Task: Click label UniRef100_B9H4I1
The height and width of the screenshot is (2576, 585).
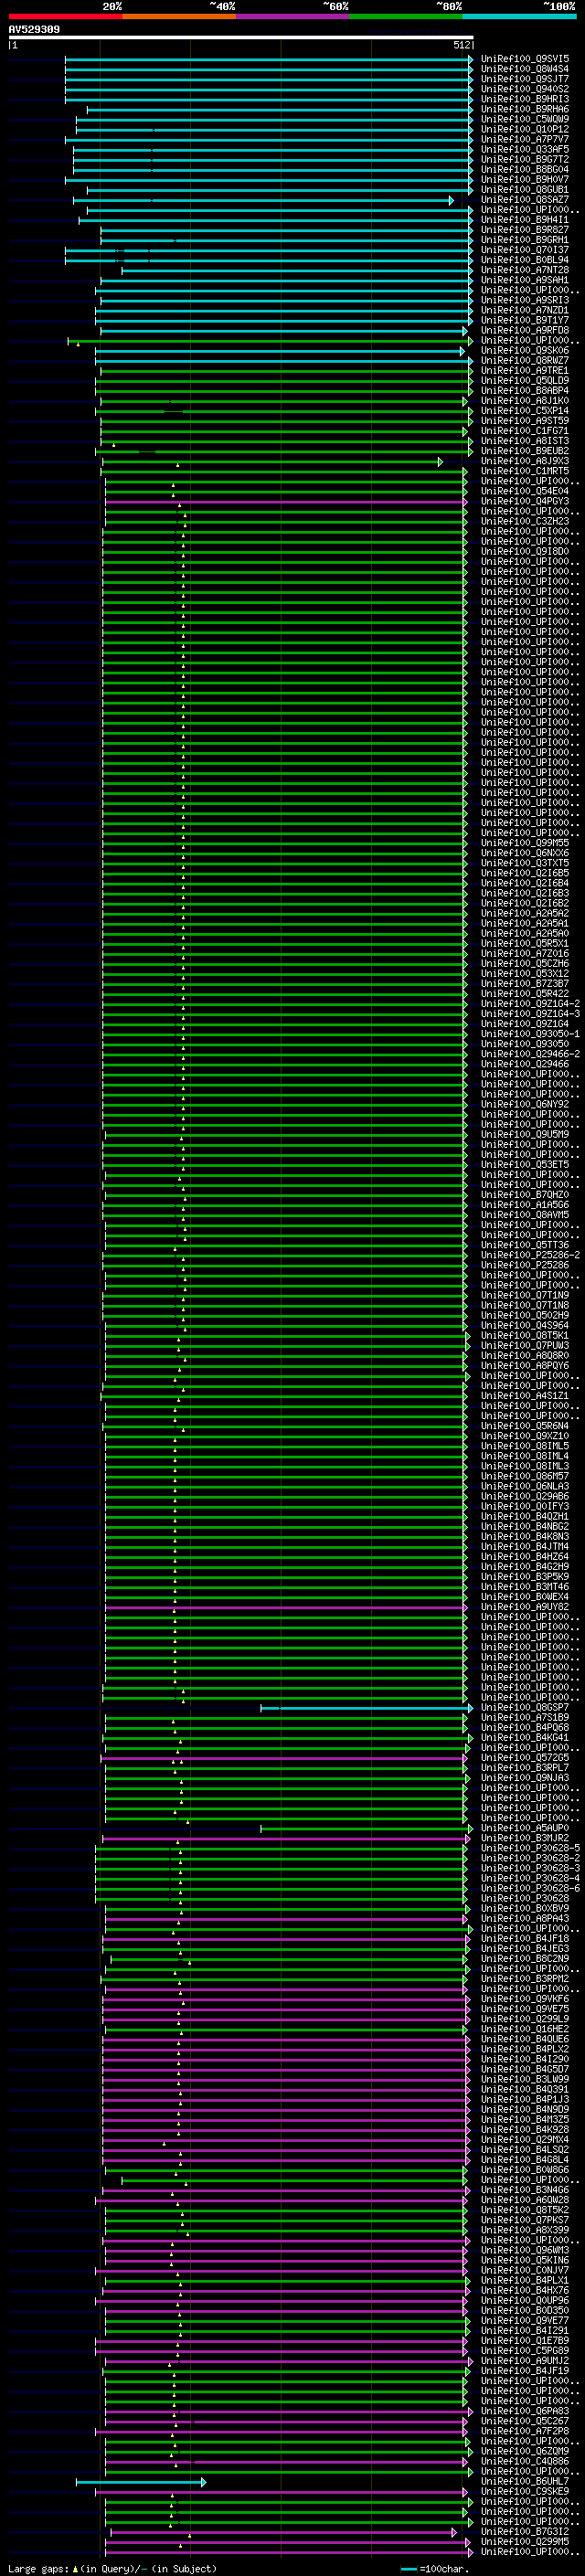Action: 525,219
